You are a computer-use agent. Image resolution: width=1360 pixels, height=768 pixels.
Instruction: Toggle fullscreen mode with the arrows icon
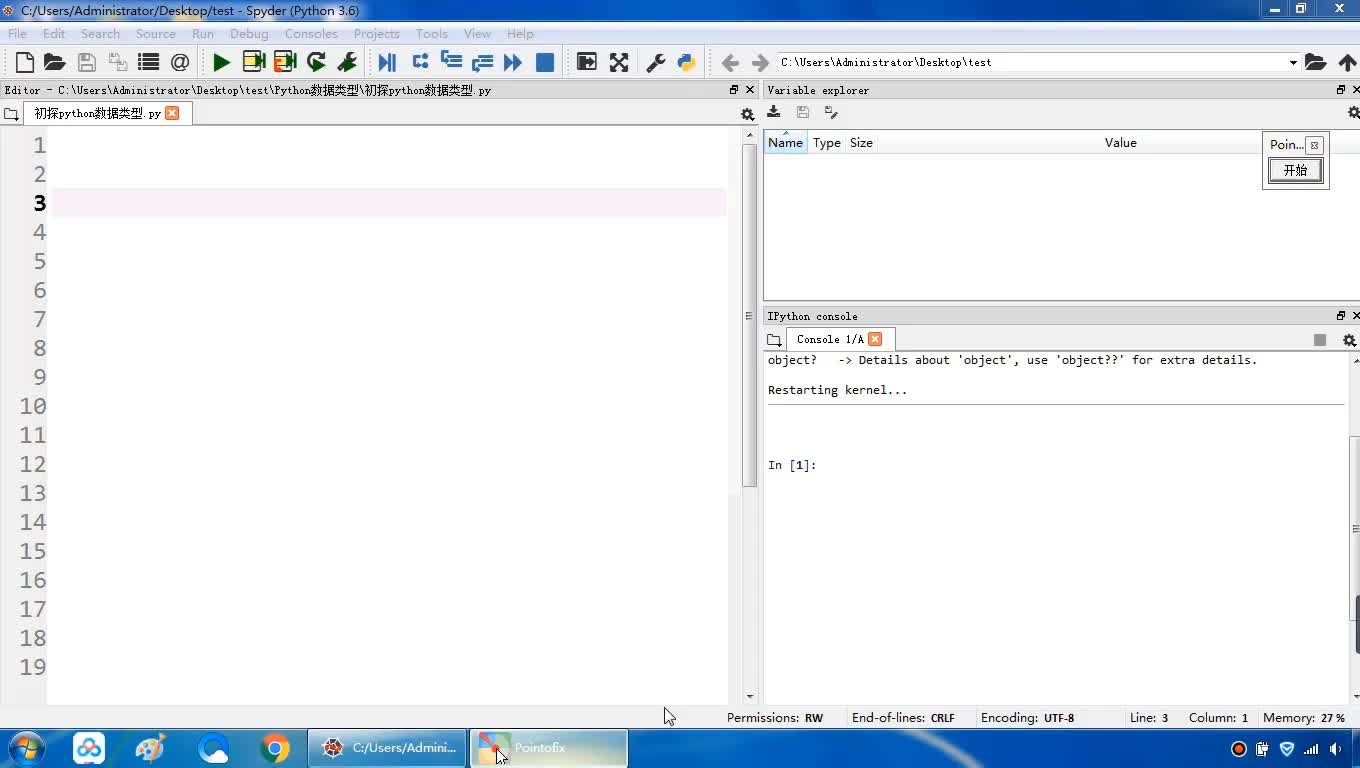pos(619,62)
